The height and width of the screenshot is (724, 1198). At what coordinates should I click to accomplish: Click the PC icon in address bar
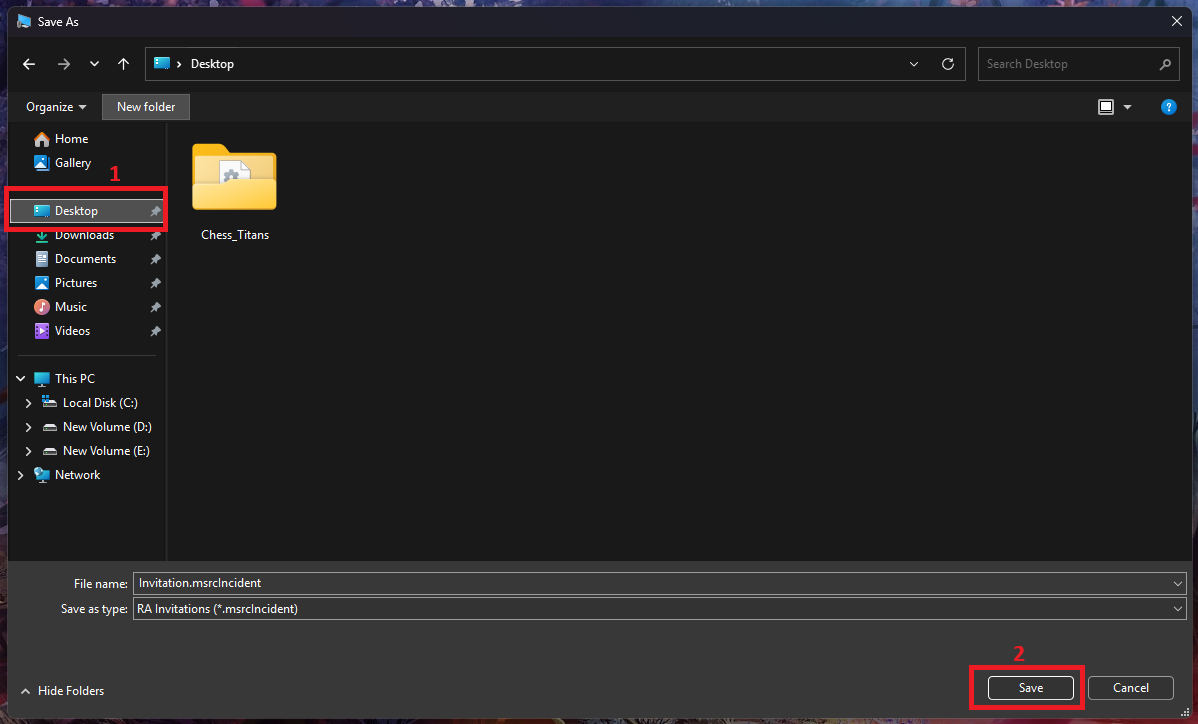click(x=162, y=63)
